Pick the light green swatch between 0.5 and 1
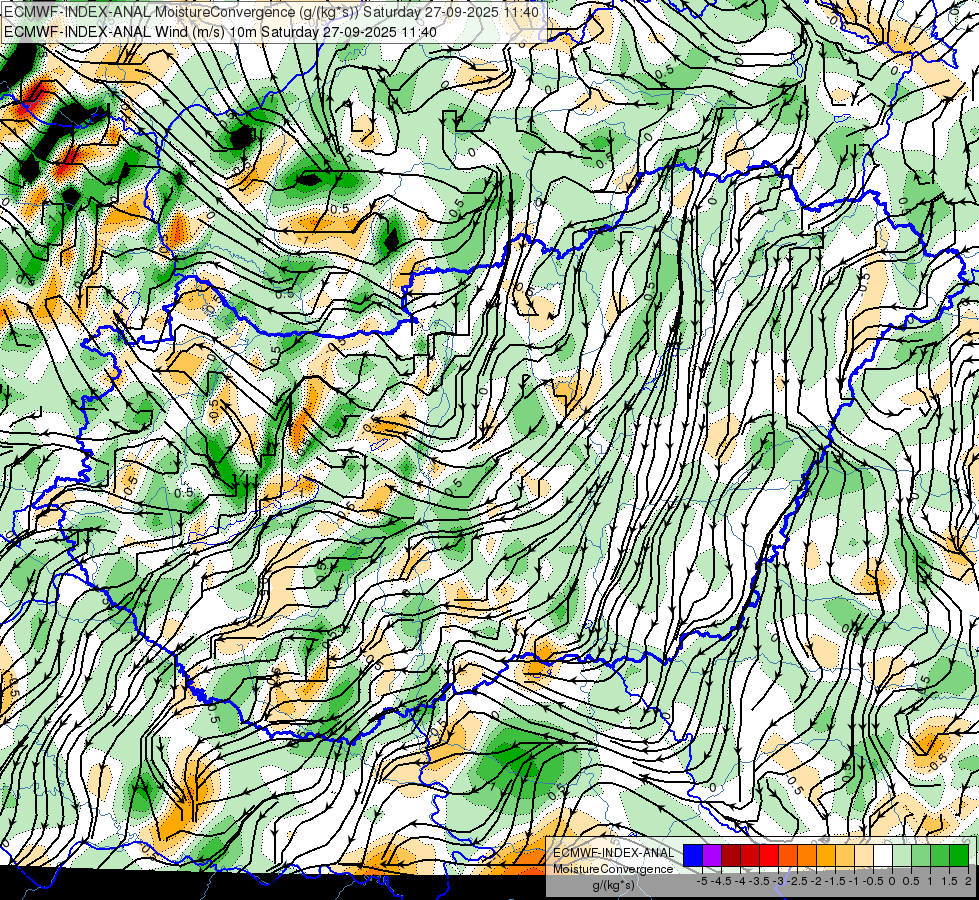The image size is (979, 900). click(x=921, y=855)
